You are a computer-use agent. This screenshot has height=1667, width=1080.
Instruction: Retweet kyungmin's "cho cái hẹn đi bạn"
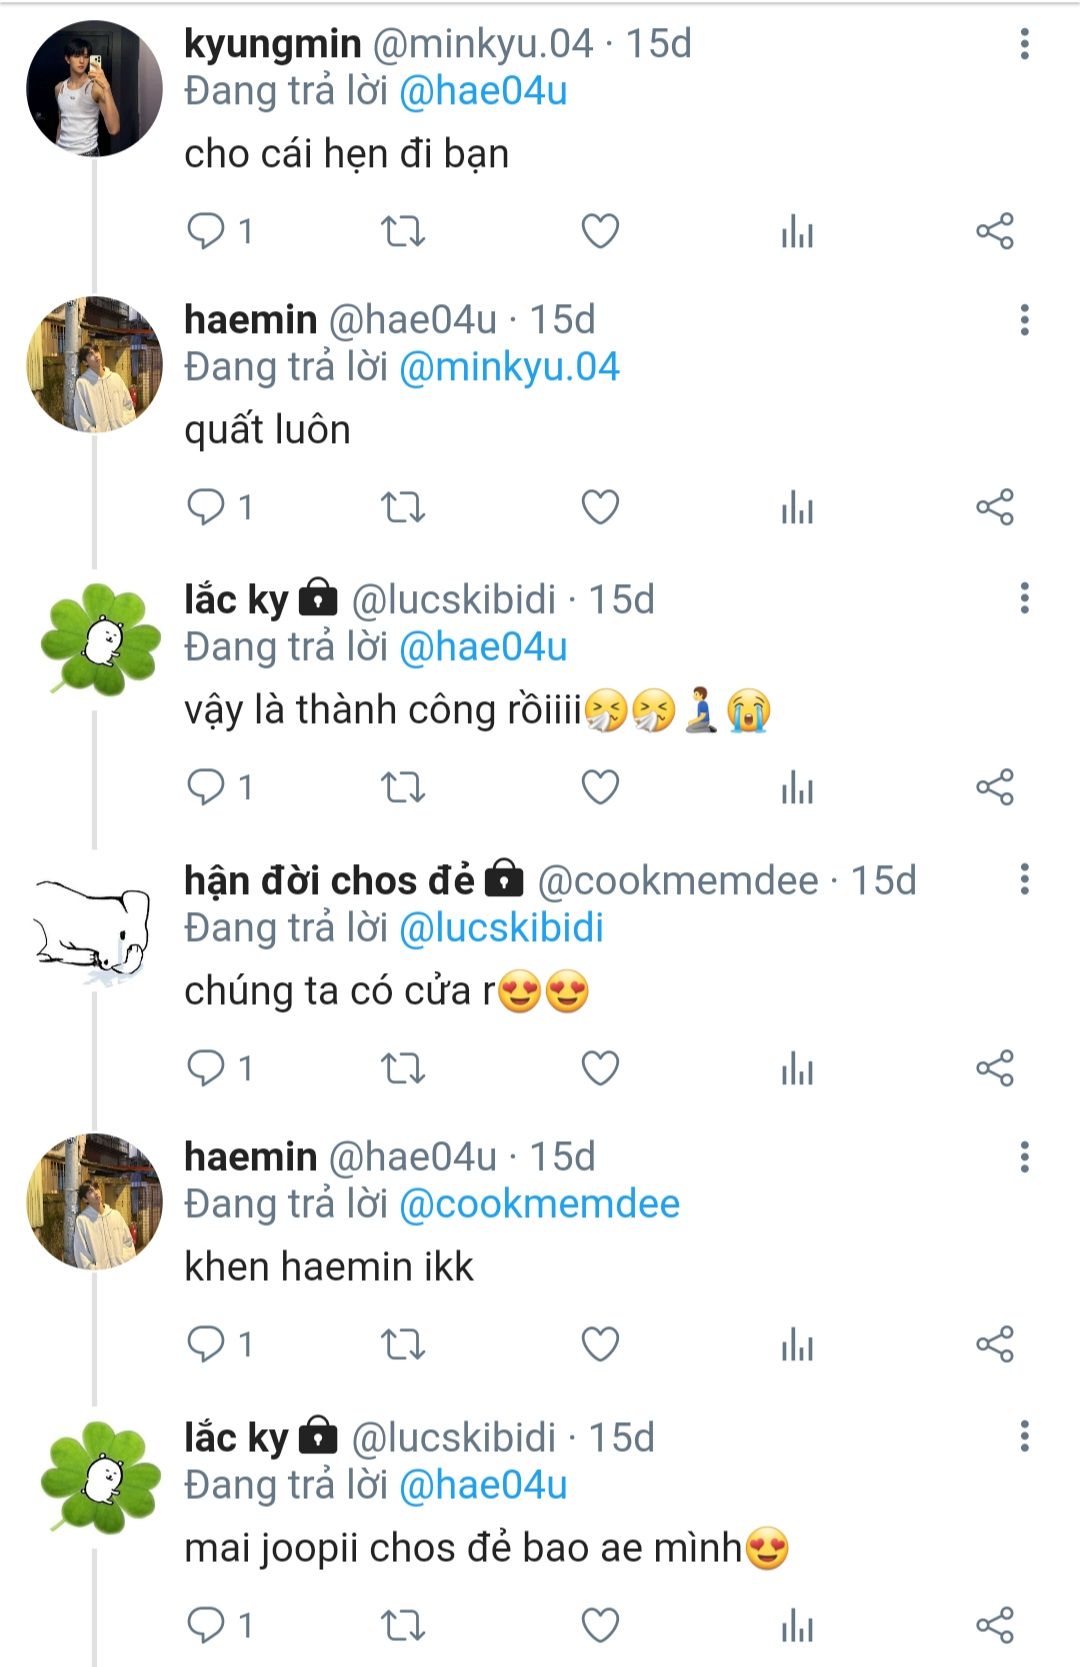(x=403, y=232)
